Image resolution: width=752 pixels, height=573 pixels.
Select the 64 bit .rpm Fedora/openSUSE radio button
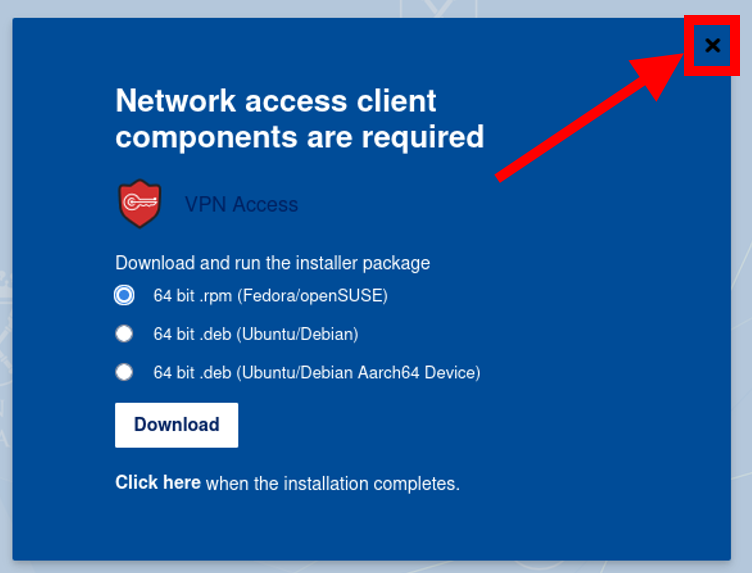(124, 295)
